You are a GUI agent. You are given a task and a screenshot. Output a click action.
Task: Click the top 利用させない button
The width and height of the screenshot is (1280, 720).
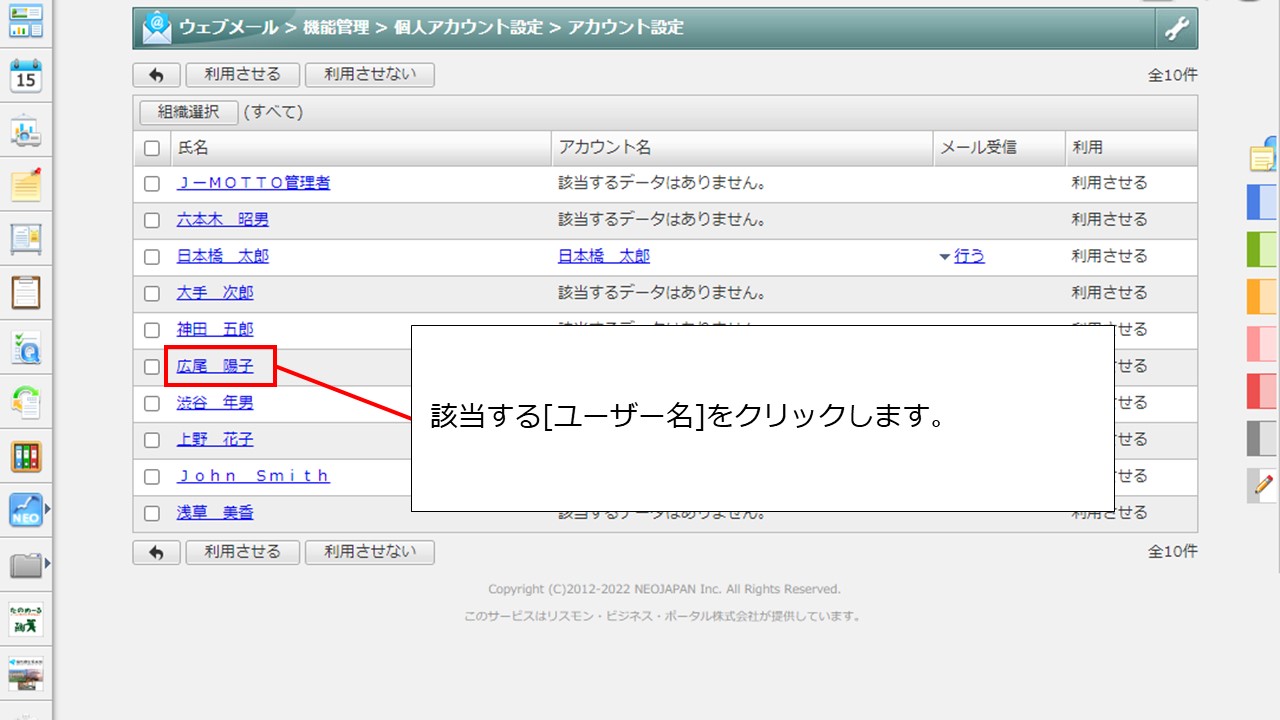[x=369, y=75]
